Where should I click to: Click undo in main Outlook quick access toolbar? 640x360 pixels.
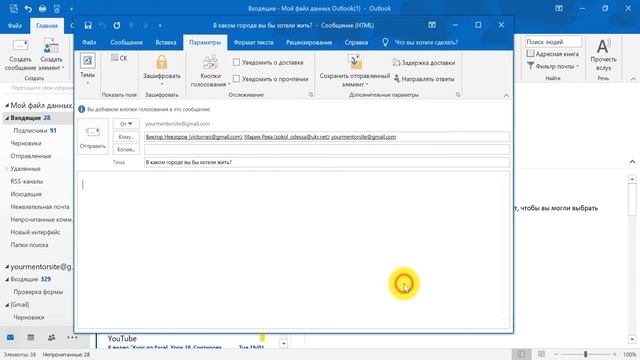coord(28,8)
